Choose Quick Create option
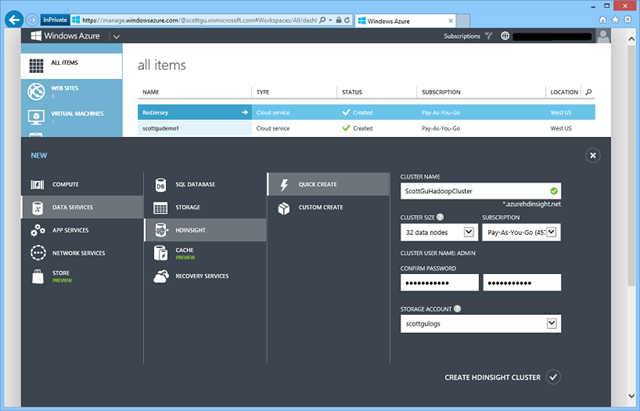Viewport: 640px width, 411px height. tap(329, 184)
